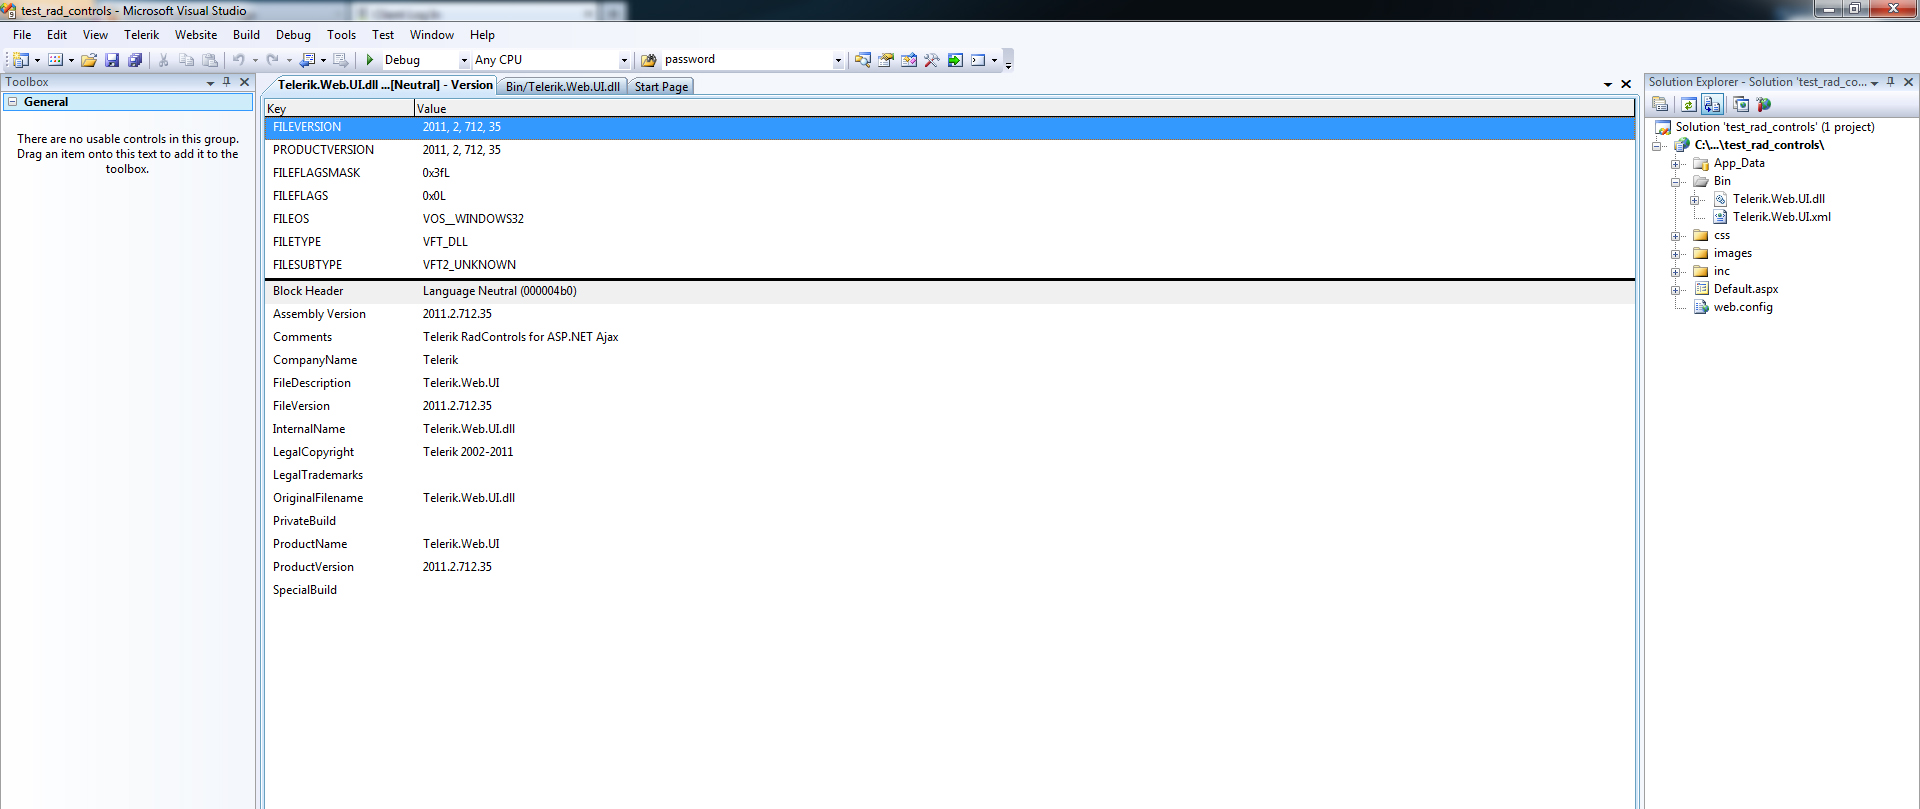Viewport: 1920px width, 809px height.
Task: Click the Value column header
Action: (x=1024, y=108)
